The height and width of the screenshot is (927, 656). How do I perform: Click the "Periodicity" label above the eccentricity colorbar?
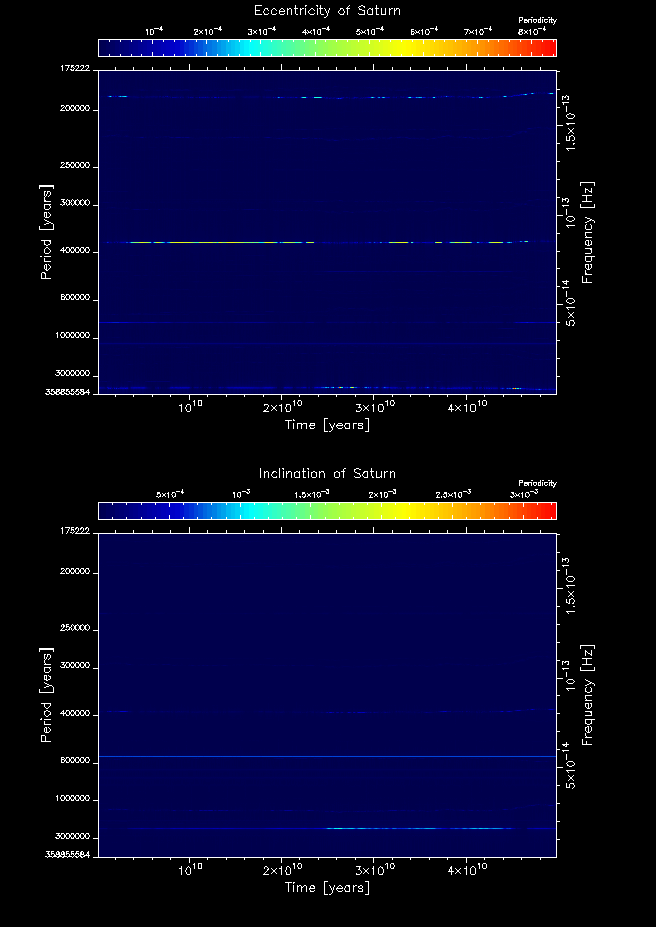click(537, 21)
